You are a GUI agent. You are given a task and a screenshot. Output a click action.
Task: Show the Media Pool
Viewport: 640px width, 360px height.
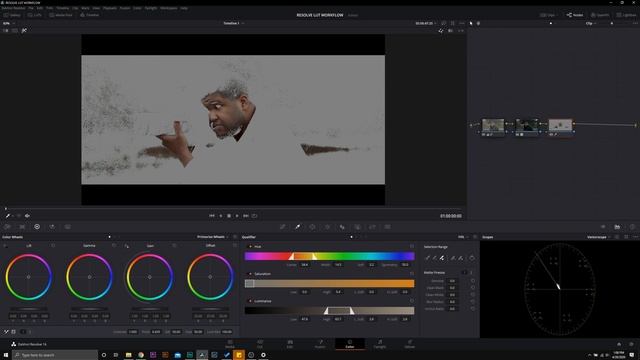click(x=61, y=15)
